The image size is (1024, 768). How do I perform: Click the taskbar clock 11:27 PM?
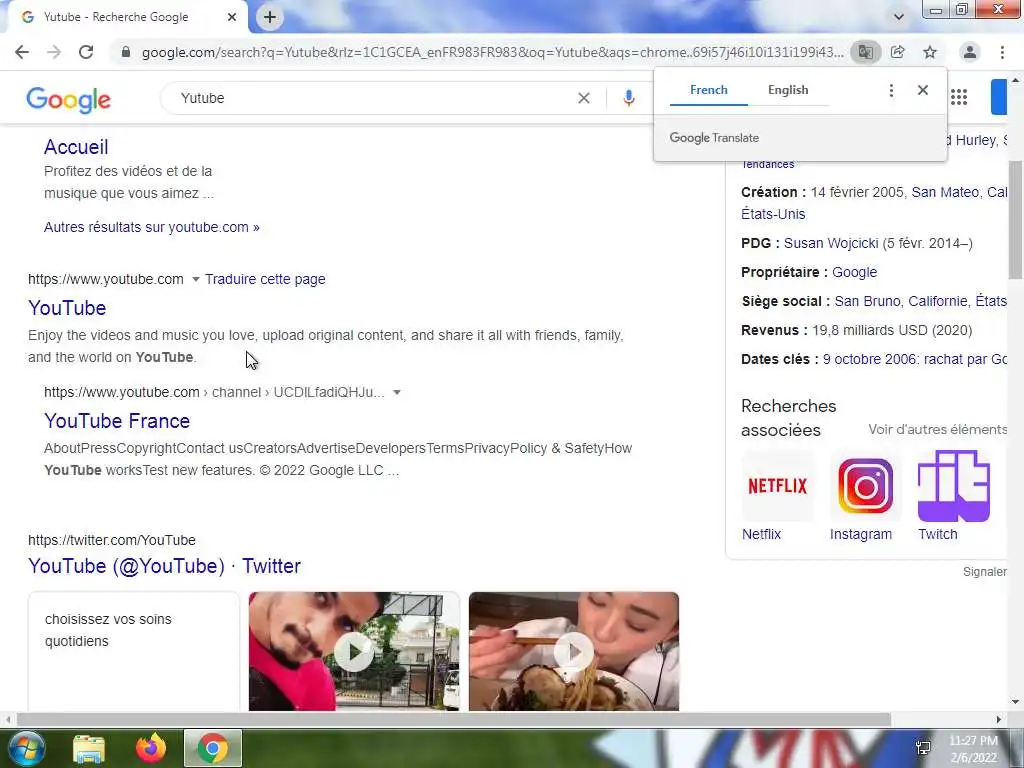973,741
